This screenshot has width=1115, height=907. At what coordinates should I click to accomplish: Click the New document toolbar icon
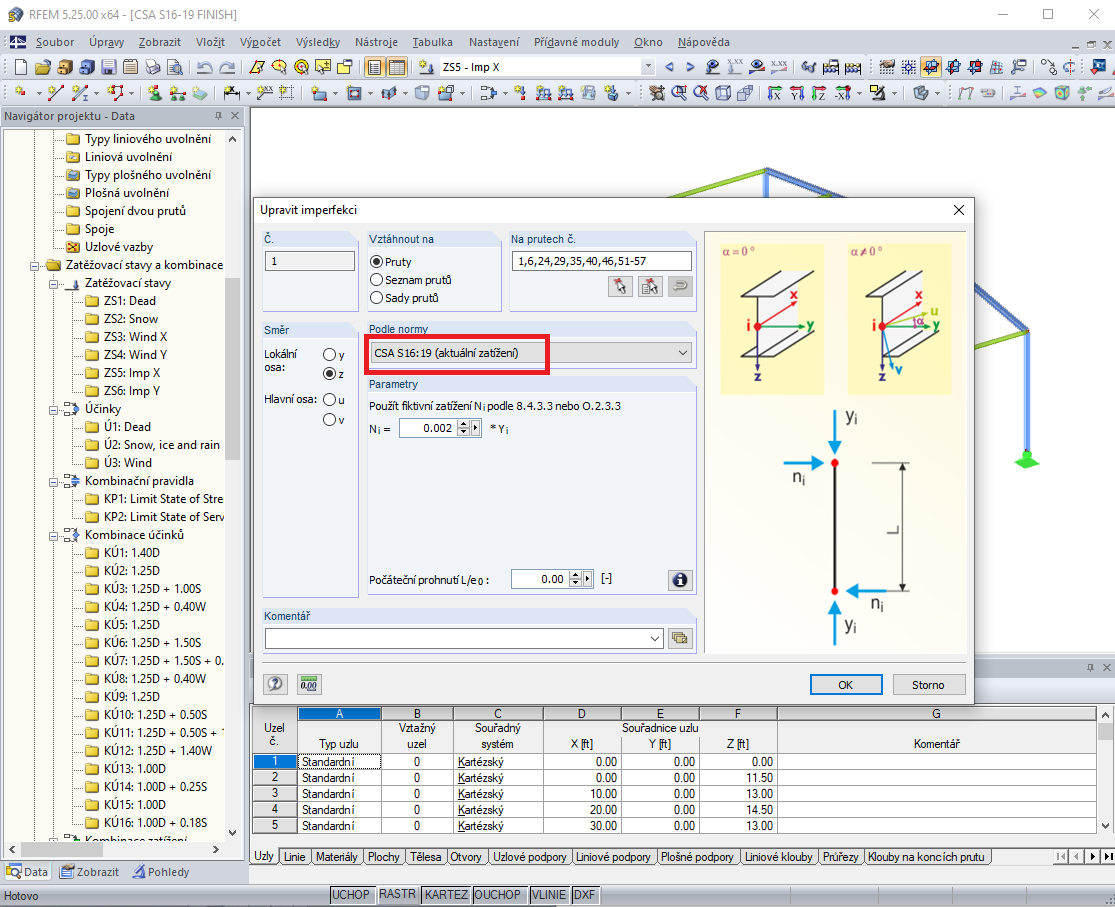click(x=21, y=67)
